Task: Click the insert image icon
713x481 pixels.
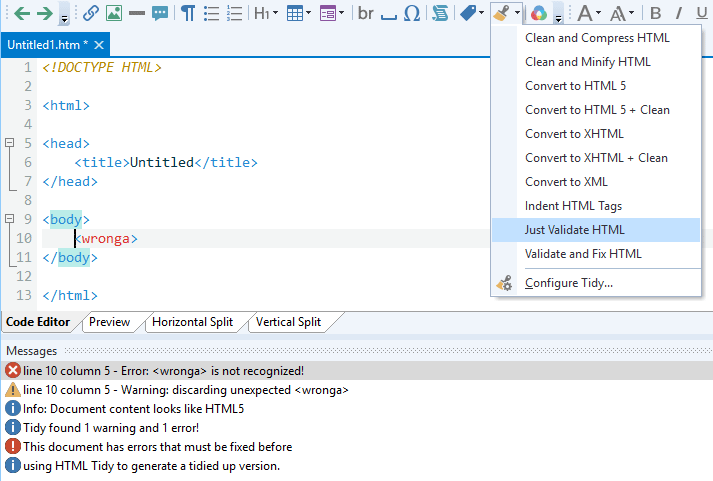Action: tap(114, 13)
